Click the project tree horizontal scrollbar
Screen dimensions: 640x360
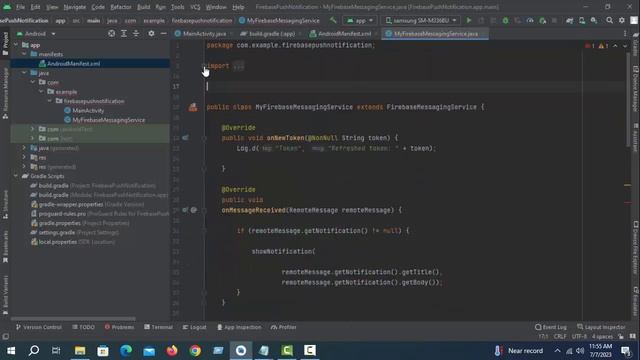73,318
